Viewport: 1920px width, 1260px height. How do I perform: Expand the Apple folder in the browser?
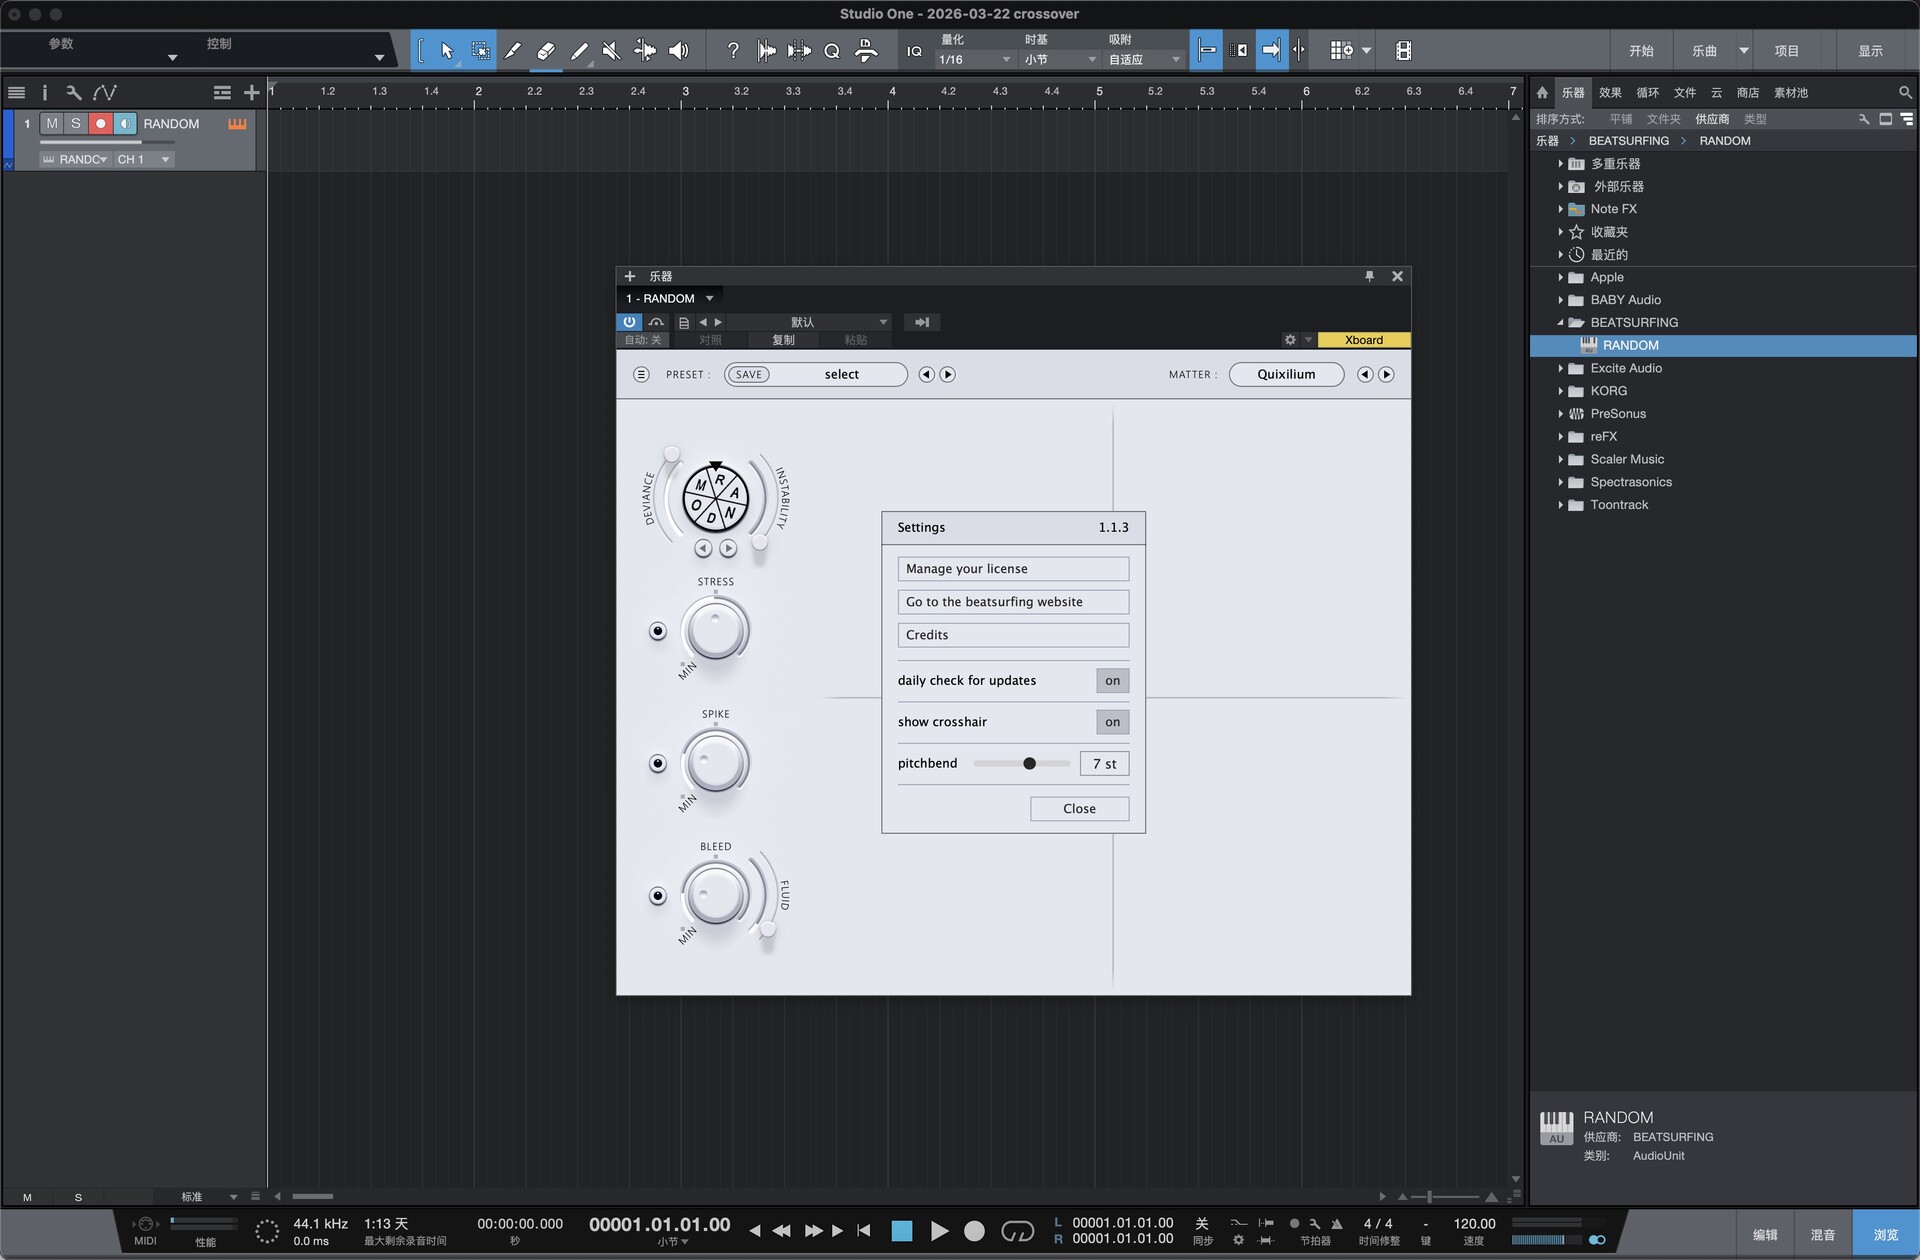point(1562,277)
